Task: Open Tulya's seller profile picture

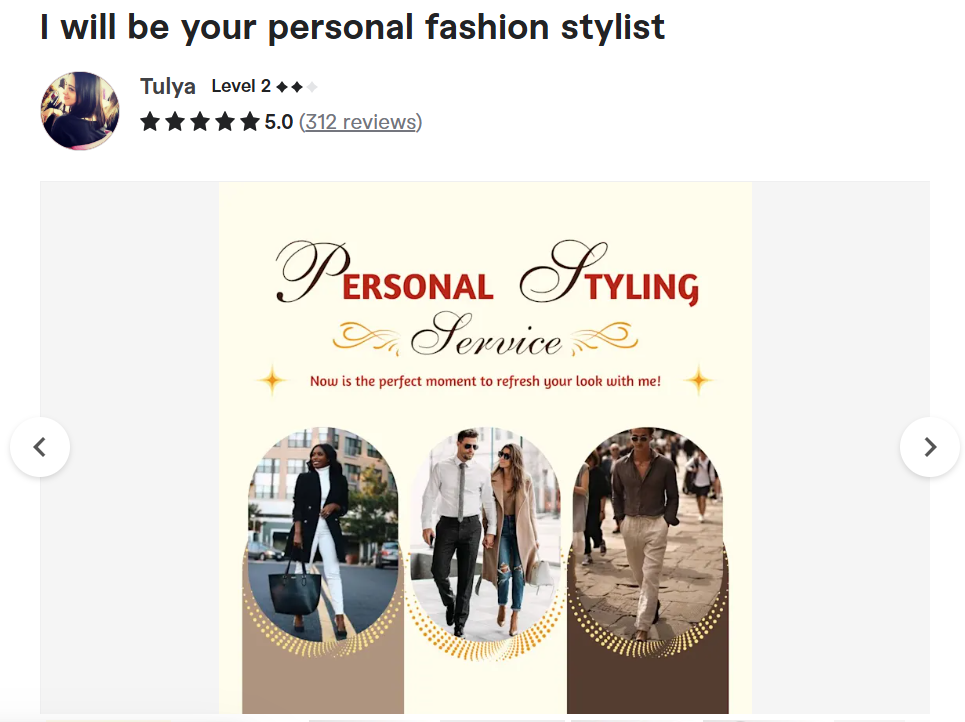Action: [x=80, y=111]
